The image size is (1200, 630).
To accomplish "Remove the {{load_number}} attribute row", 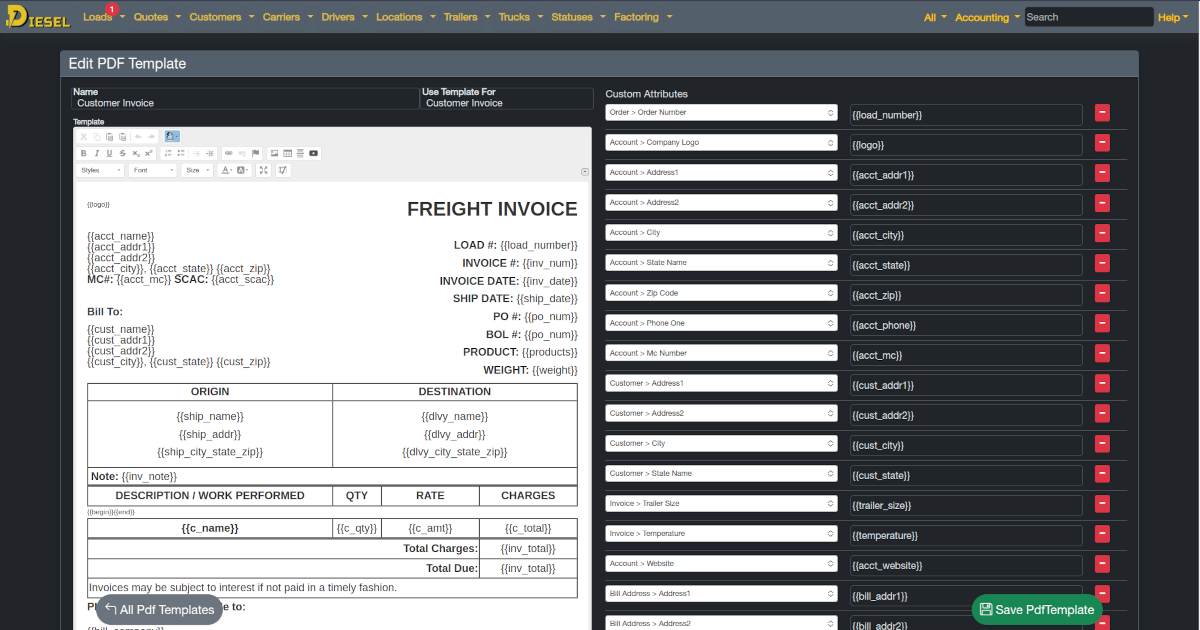I will click(1102, 113).
